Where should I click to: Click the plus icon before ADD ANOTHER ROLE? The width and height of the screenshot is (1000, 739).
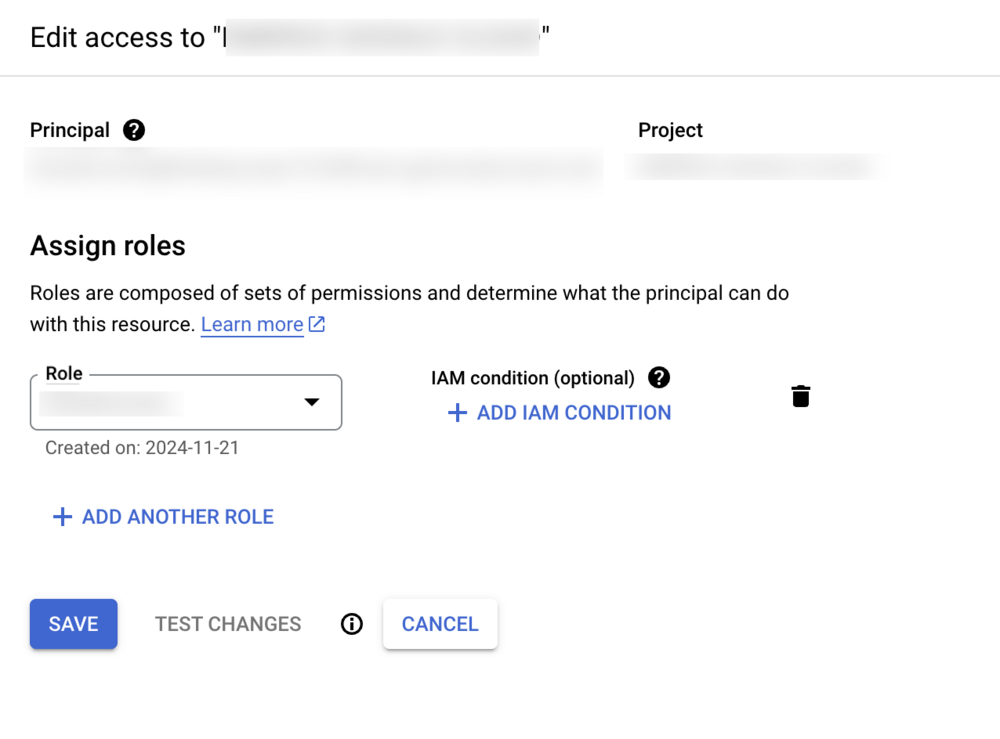coord(62,517)
